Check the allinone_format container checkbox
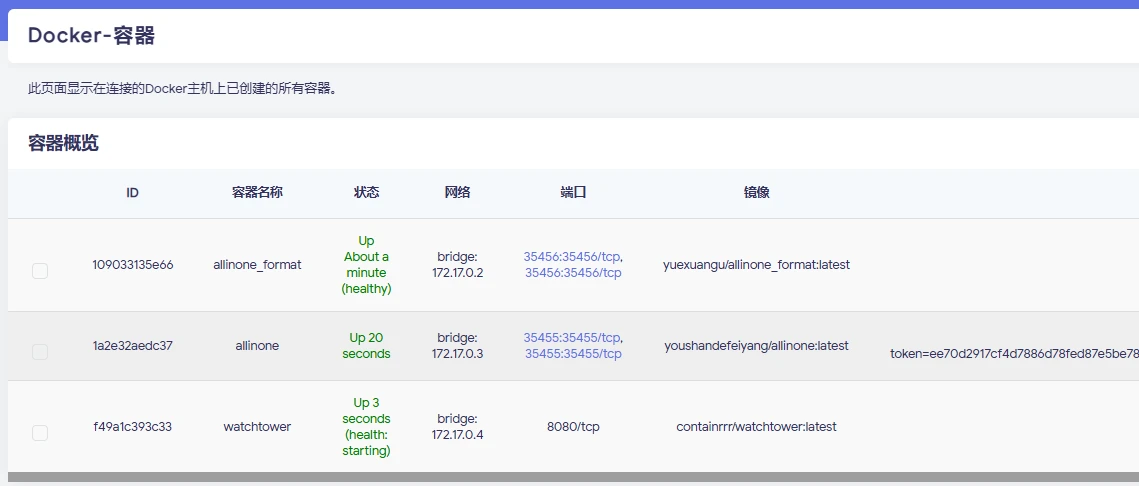This screenshot has width=1139, height=486. click(x=40, y=271)
